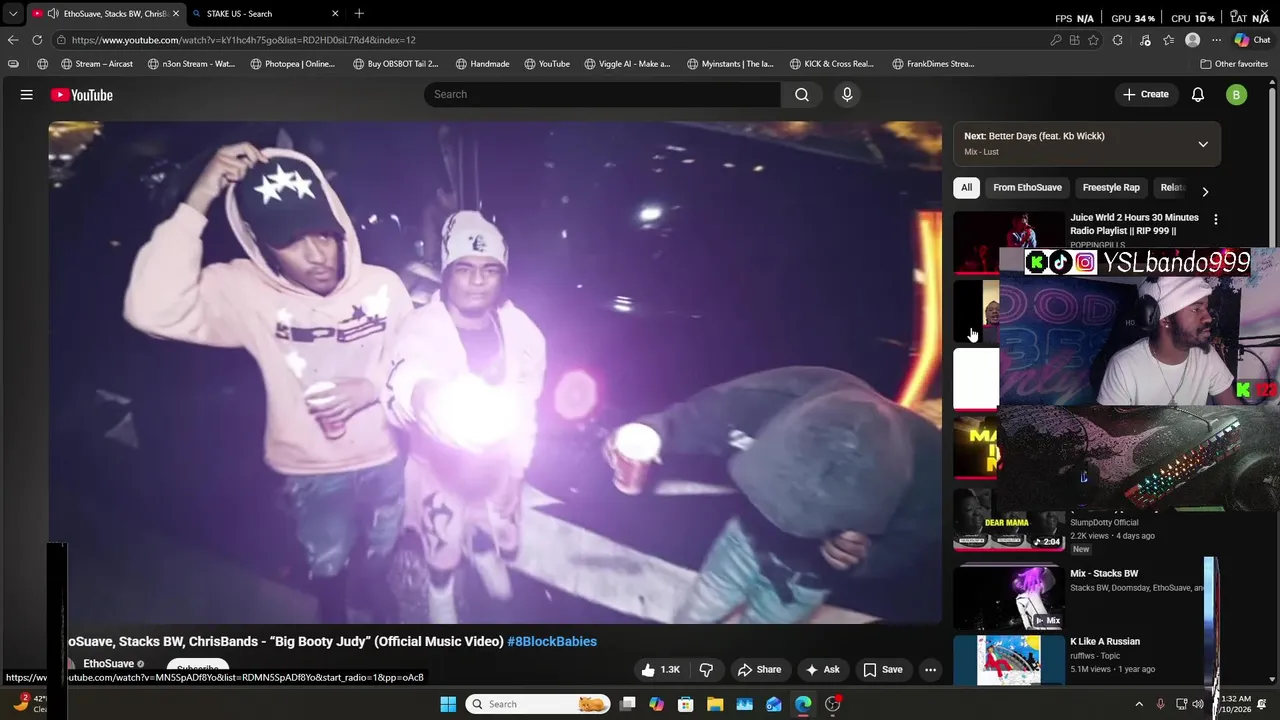This screenshot has height=720, width=1280.
Task: Open options for the Juice Wrld playlist video
Action: pos(1216,219)
